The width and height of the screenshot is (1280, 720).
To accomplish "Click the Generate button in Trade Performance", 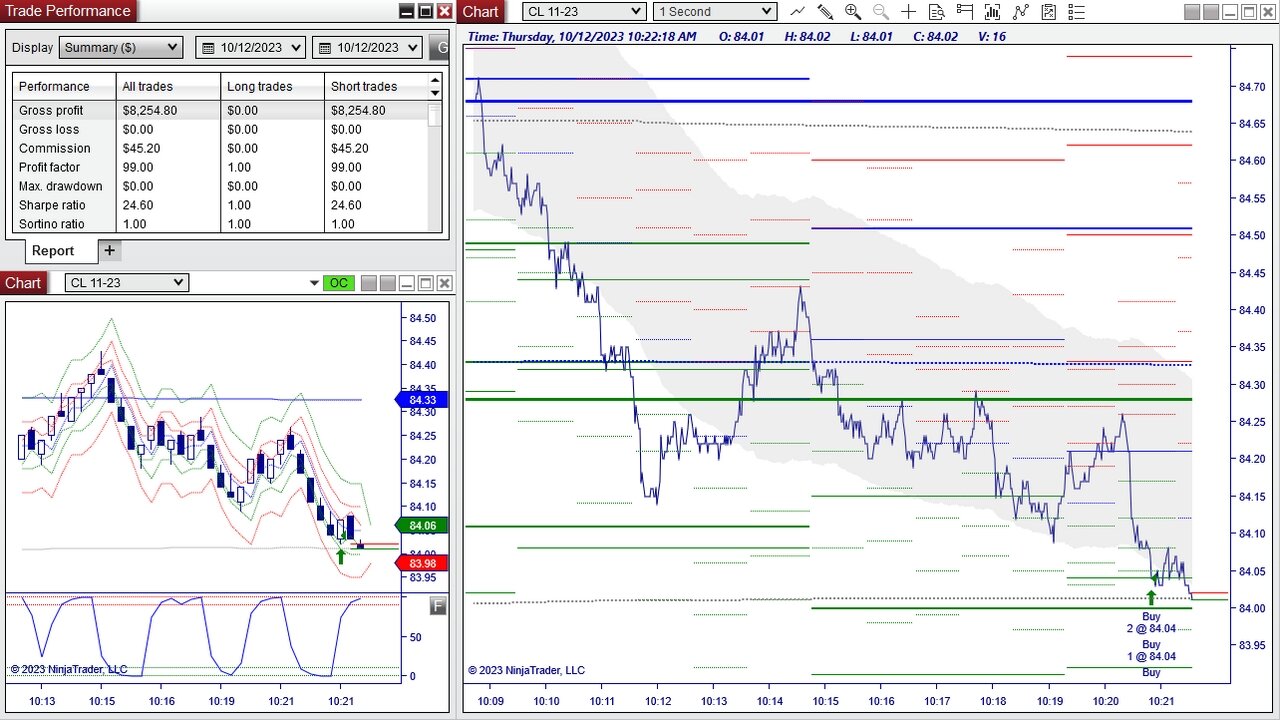I will tap(438, 47).
